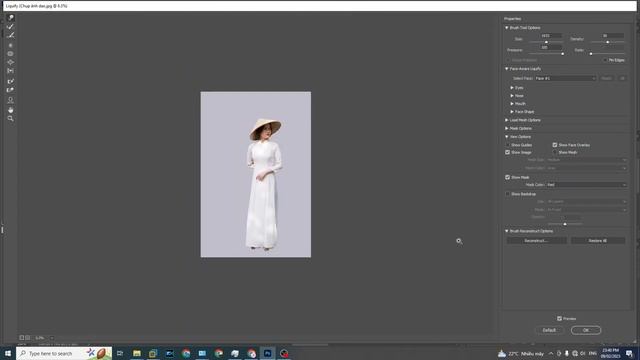This screenshot has width=640, height=360.
Task: Select the Hand tool
Action: click(11, 110)
